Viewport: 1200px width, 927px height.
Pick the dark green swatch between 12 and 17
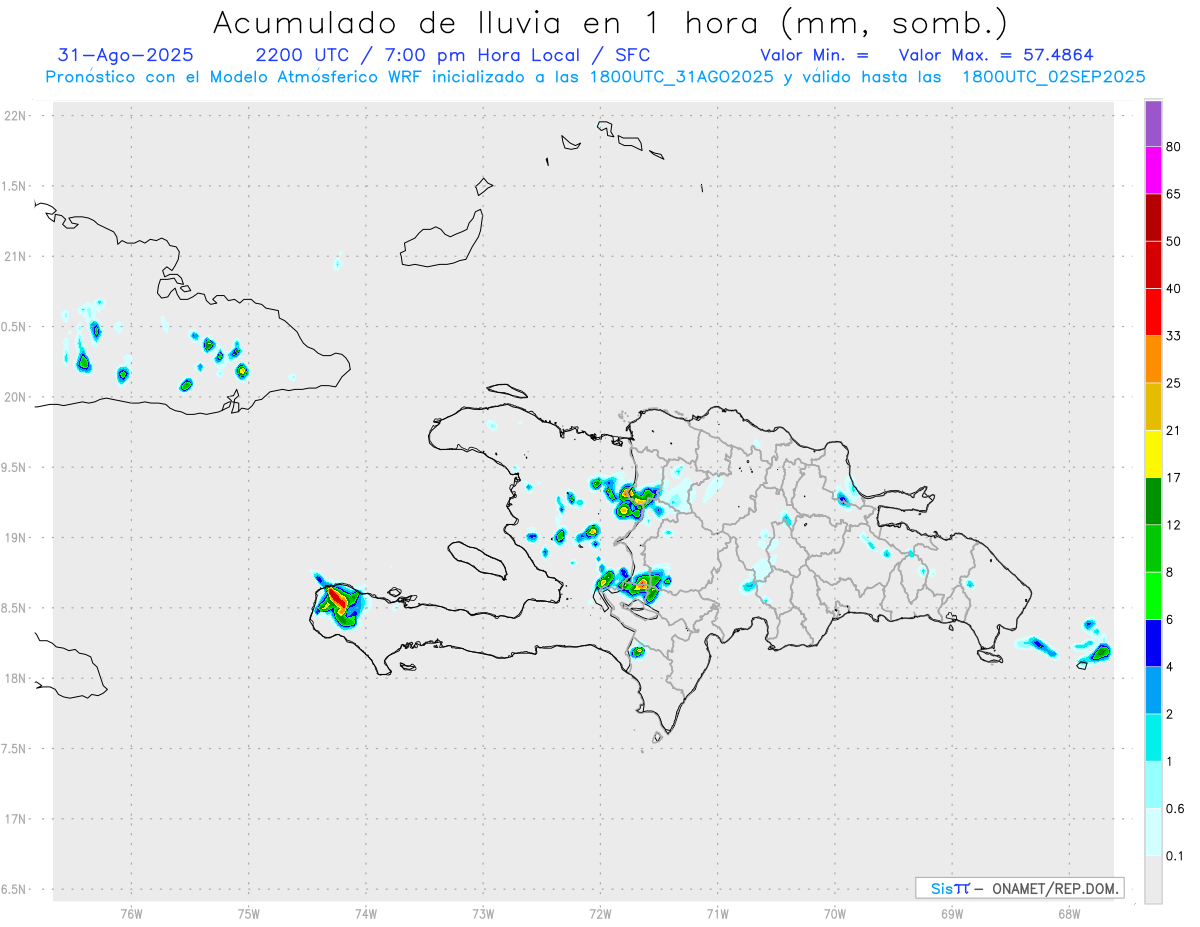point(1153,501)
